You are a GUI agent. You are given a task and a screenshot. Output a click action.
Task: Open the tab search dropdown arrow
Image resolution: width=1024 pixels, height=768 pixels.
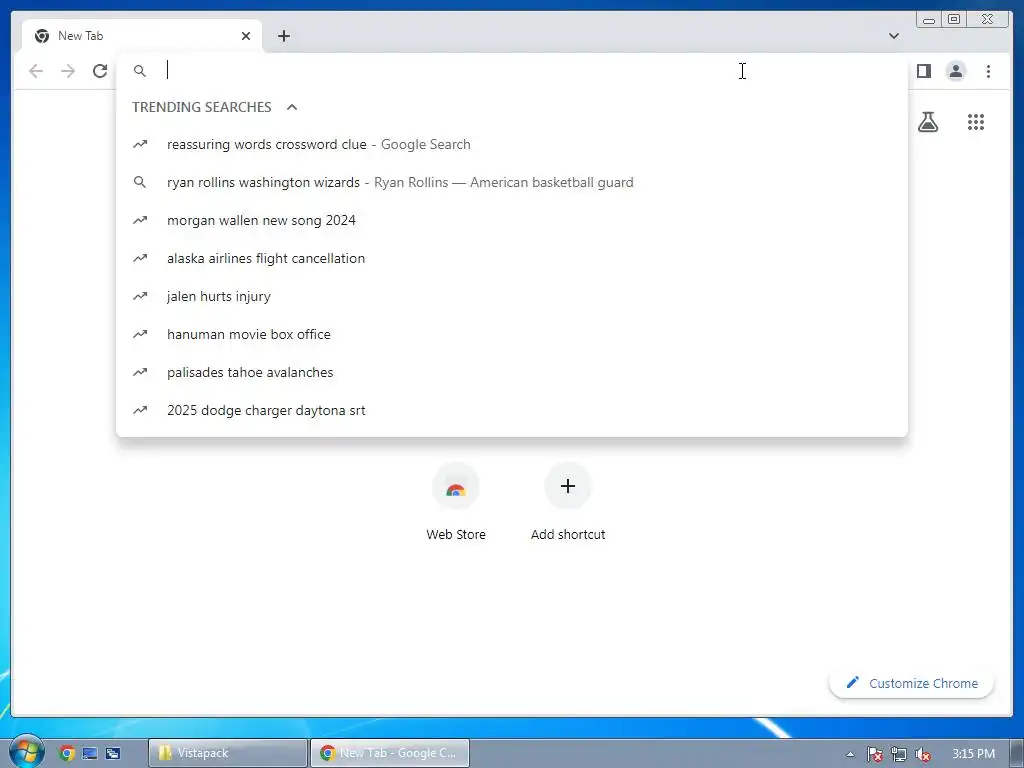pos(893,36)
